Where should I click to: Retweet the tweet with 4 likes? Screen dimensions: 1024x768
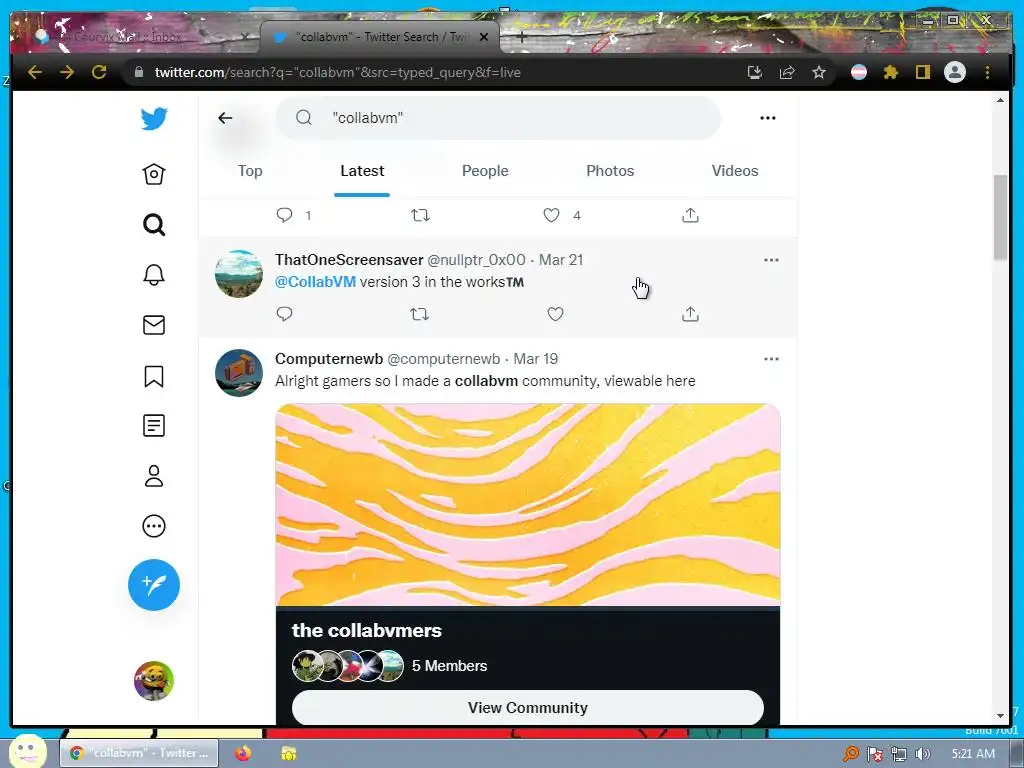tap(420, 215)
